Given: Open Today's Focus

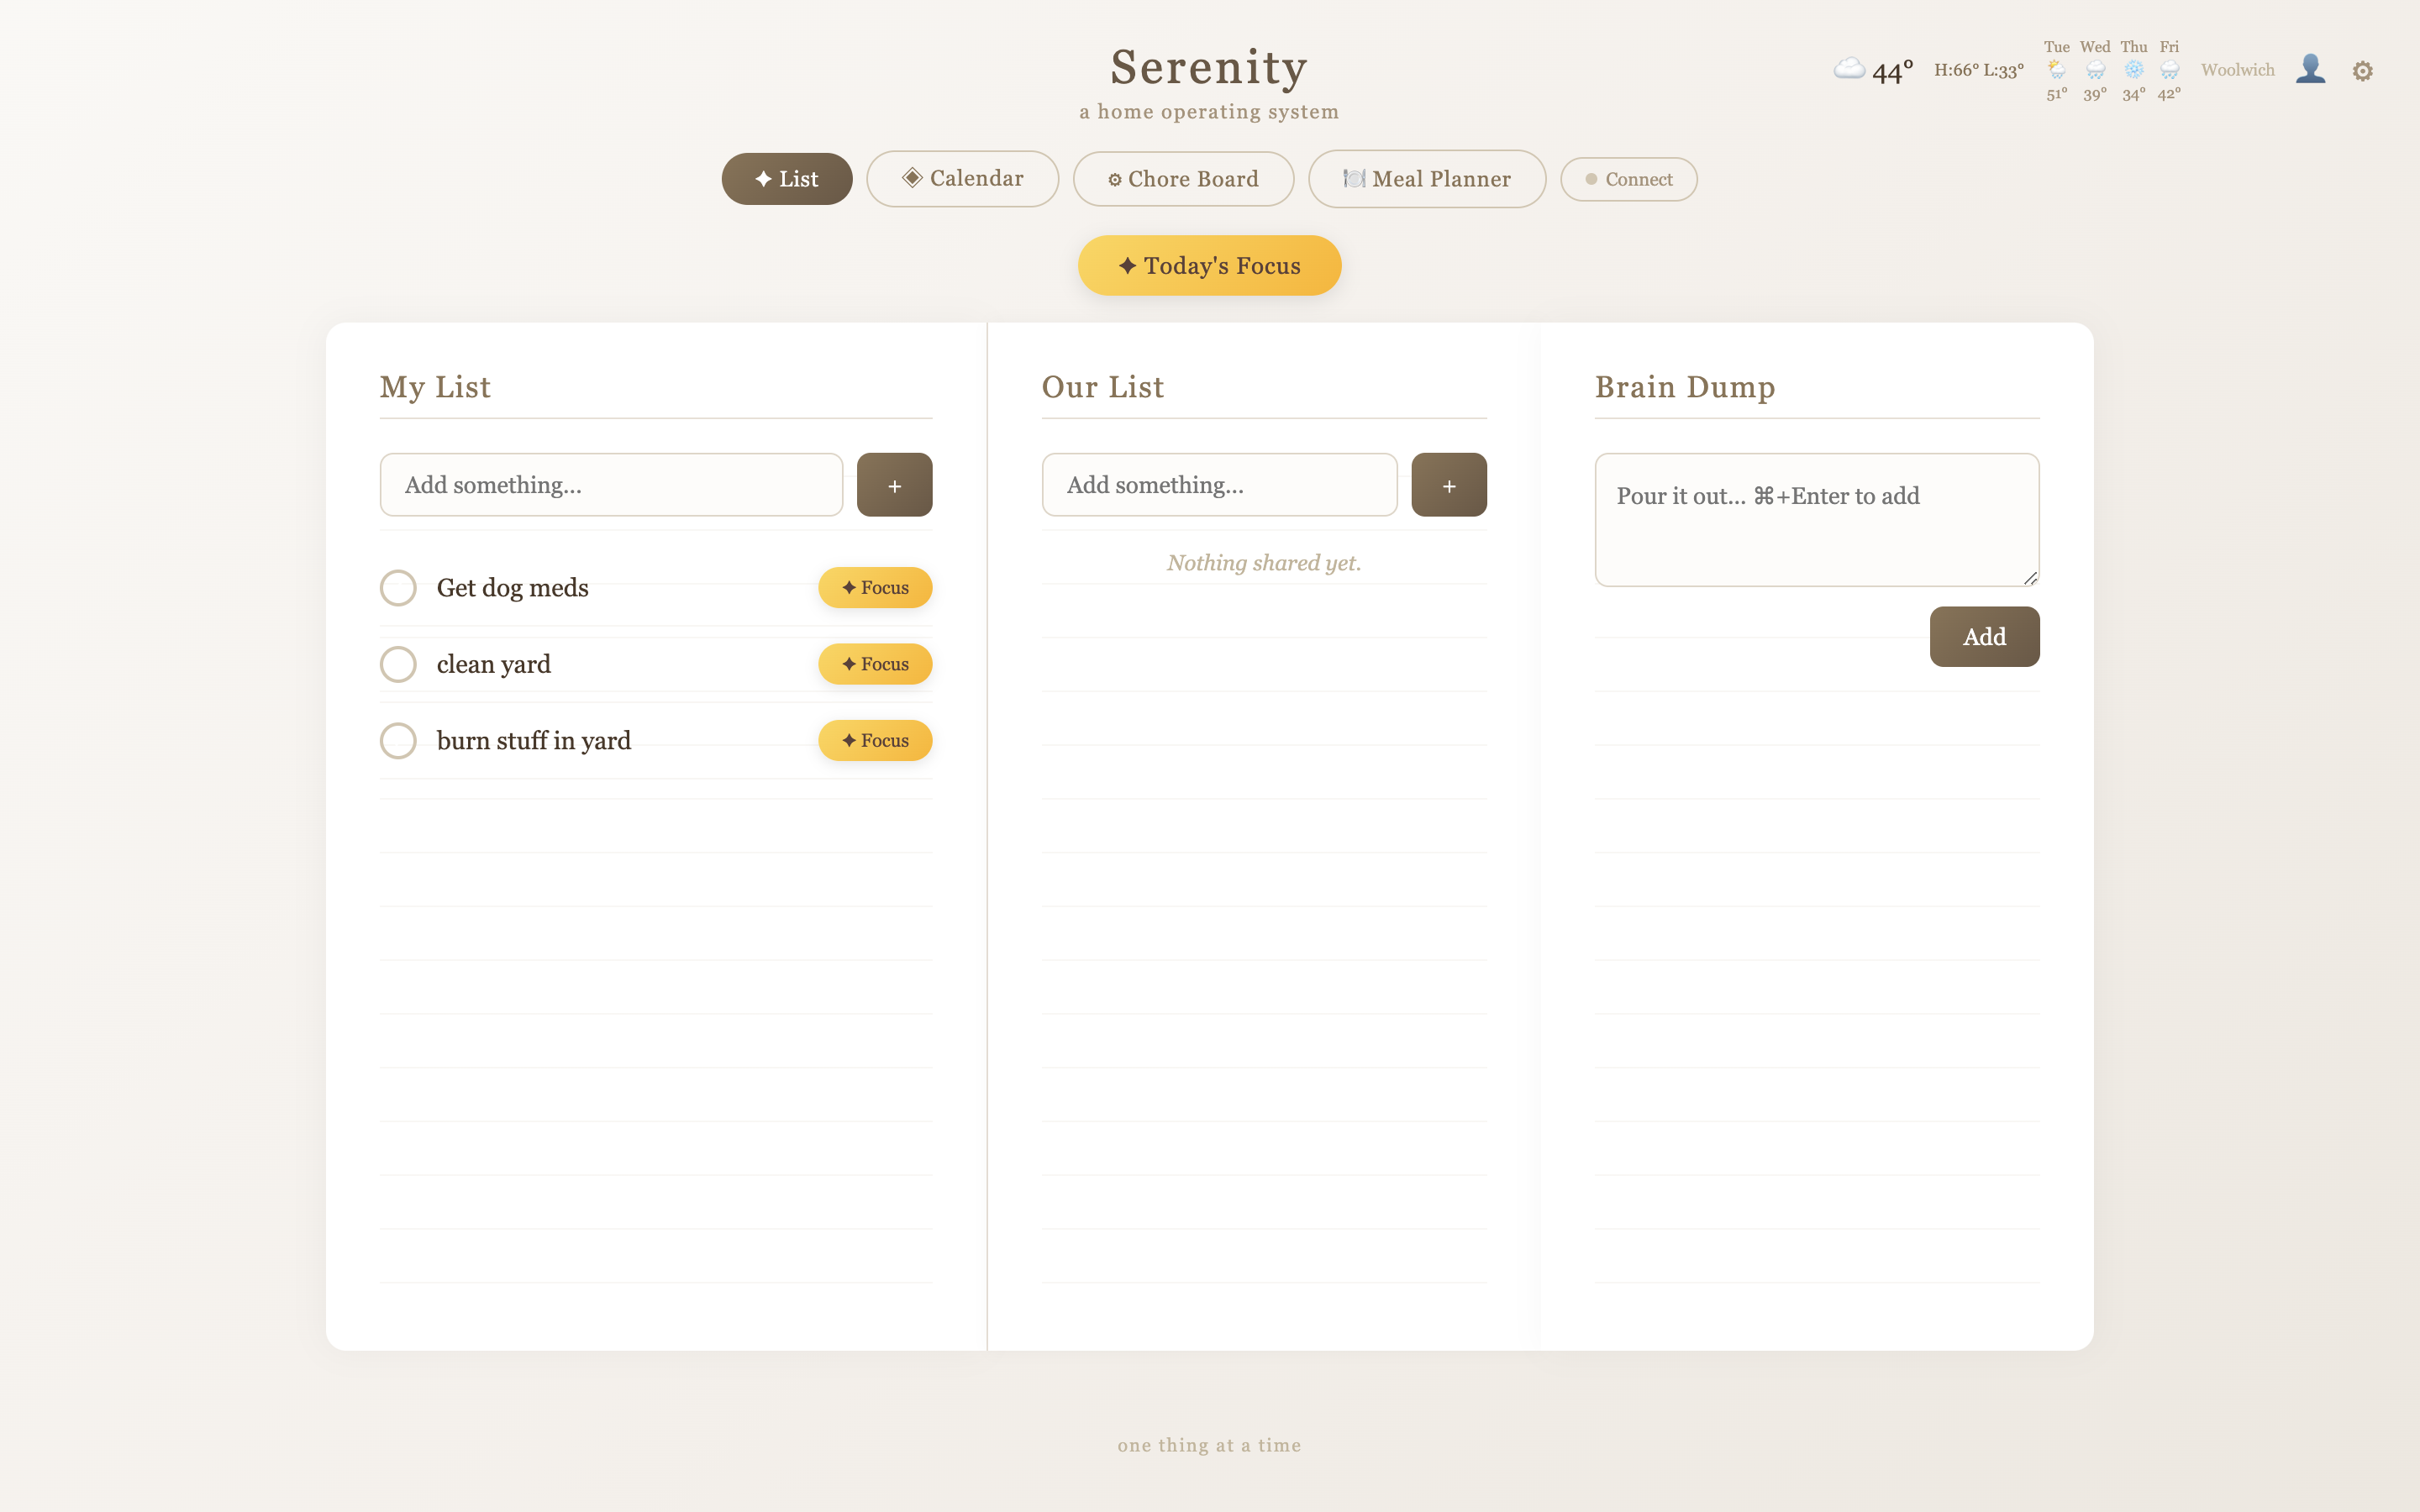Looking at the screenshot, I should tap(1209, 266).
